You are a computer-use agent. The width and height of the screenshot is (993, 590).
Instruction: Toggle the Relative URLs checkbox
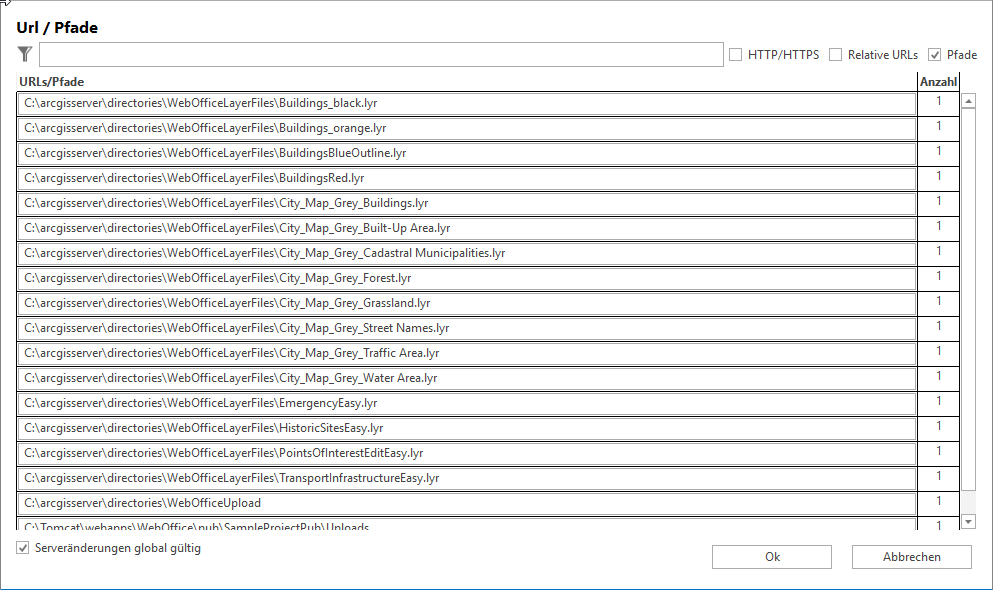click(x=836, y=55)
